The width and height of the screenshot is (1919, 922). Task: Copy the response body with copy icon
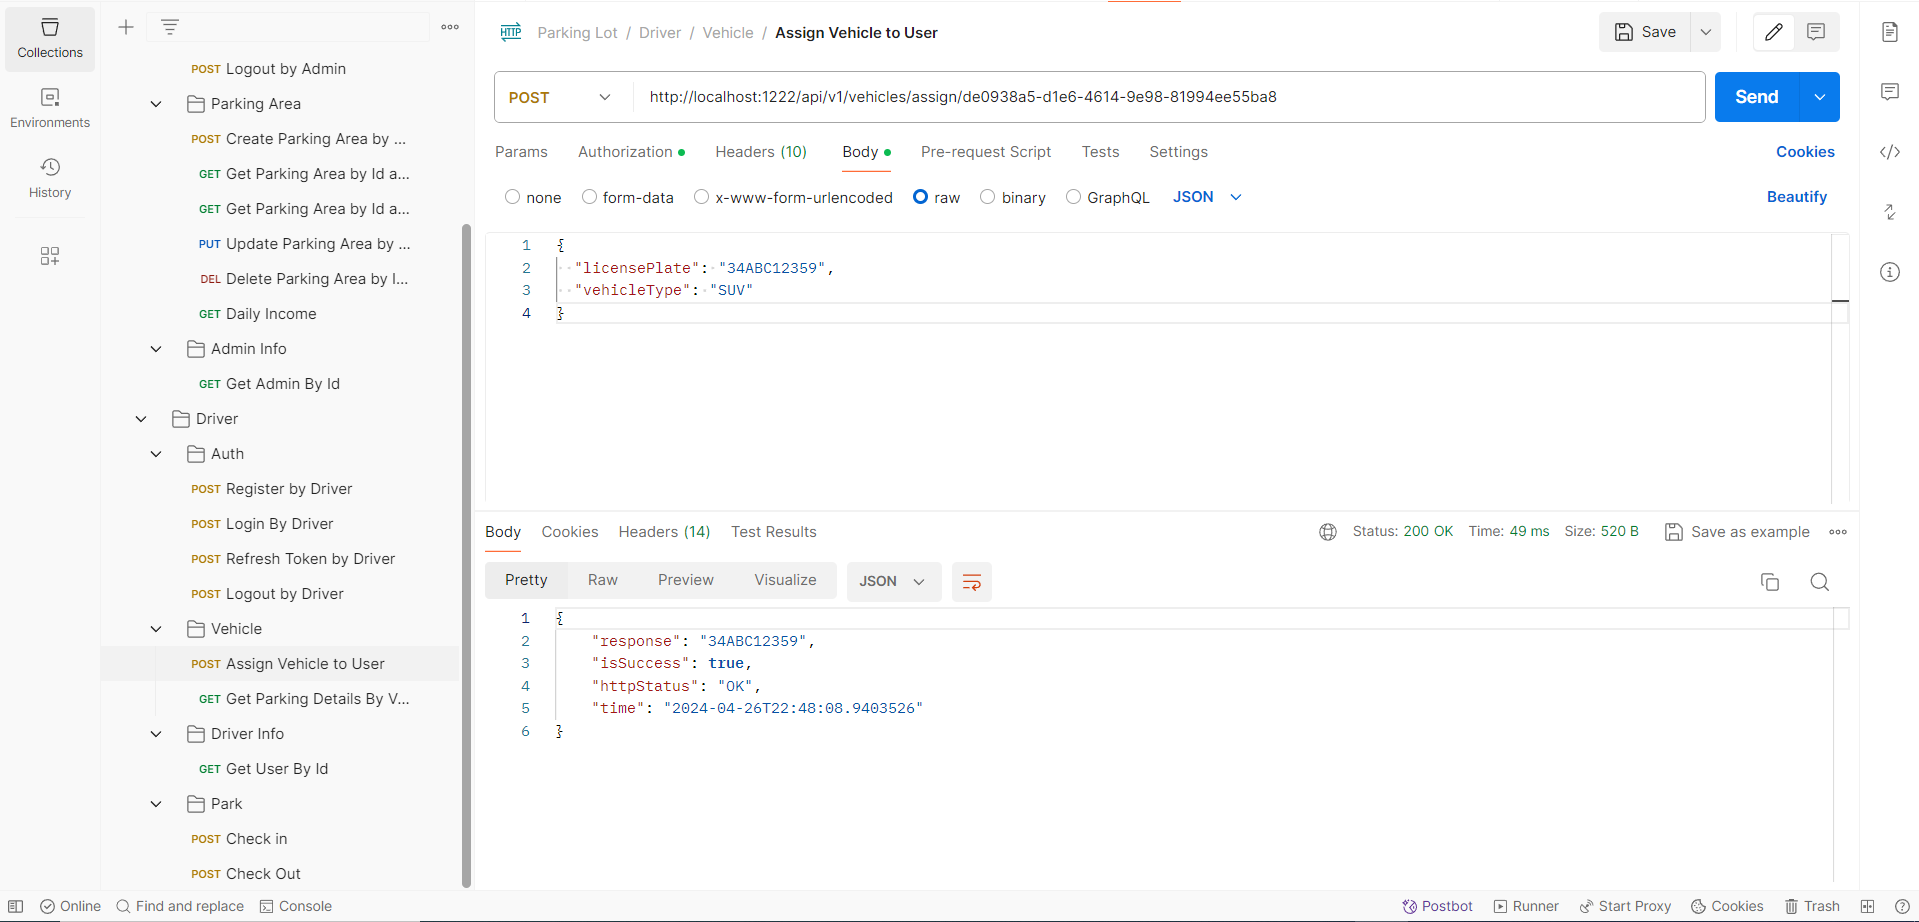[x=1770, y=582]
